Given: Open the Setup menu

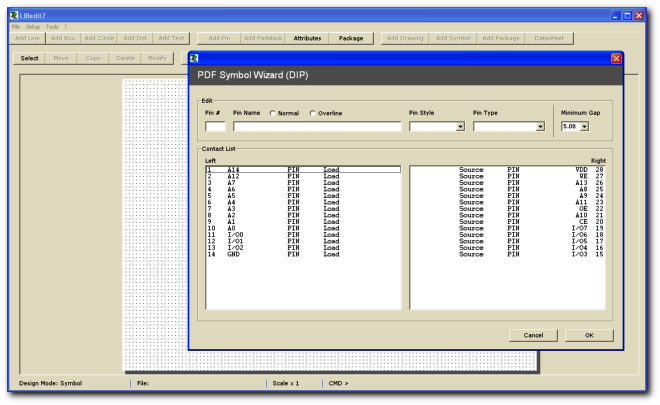Looking at the screenshot, I should pyautogui.click(x=33, y=27).
